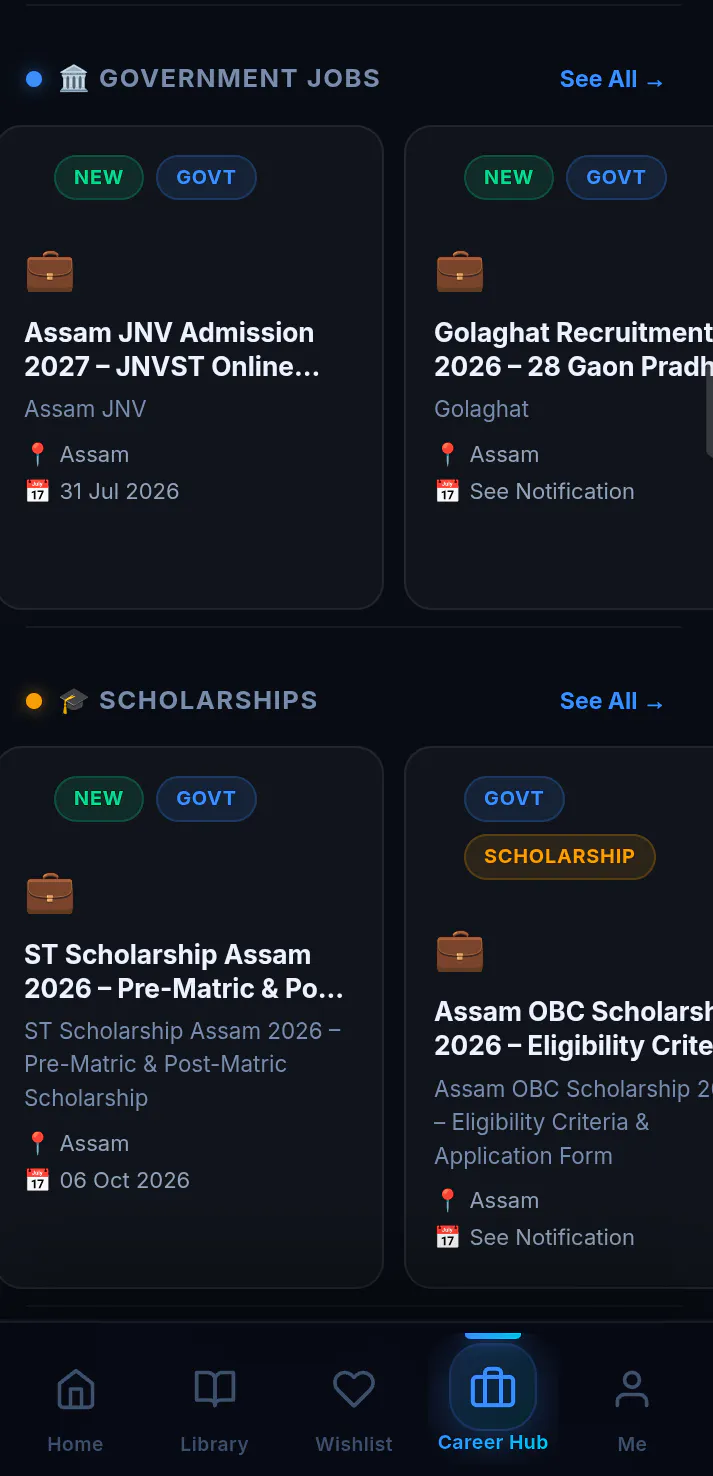Open the Me profile icon
Viewport: 713px width, 1476px height.
coord(632,1389)
